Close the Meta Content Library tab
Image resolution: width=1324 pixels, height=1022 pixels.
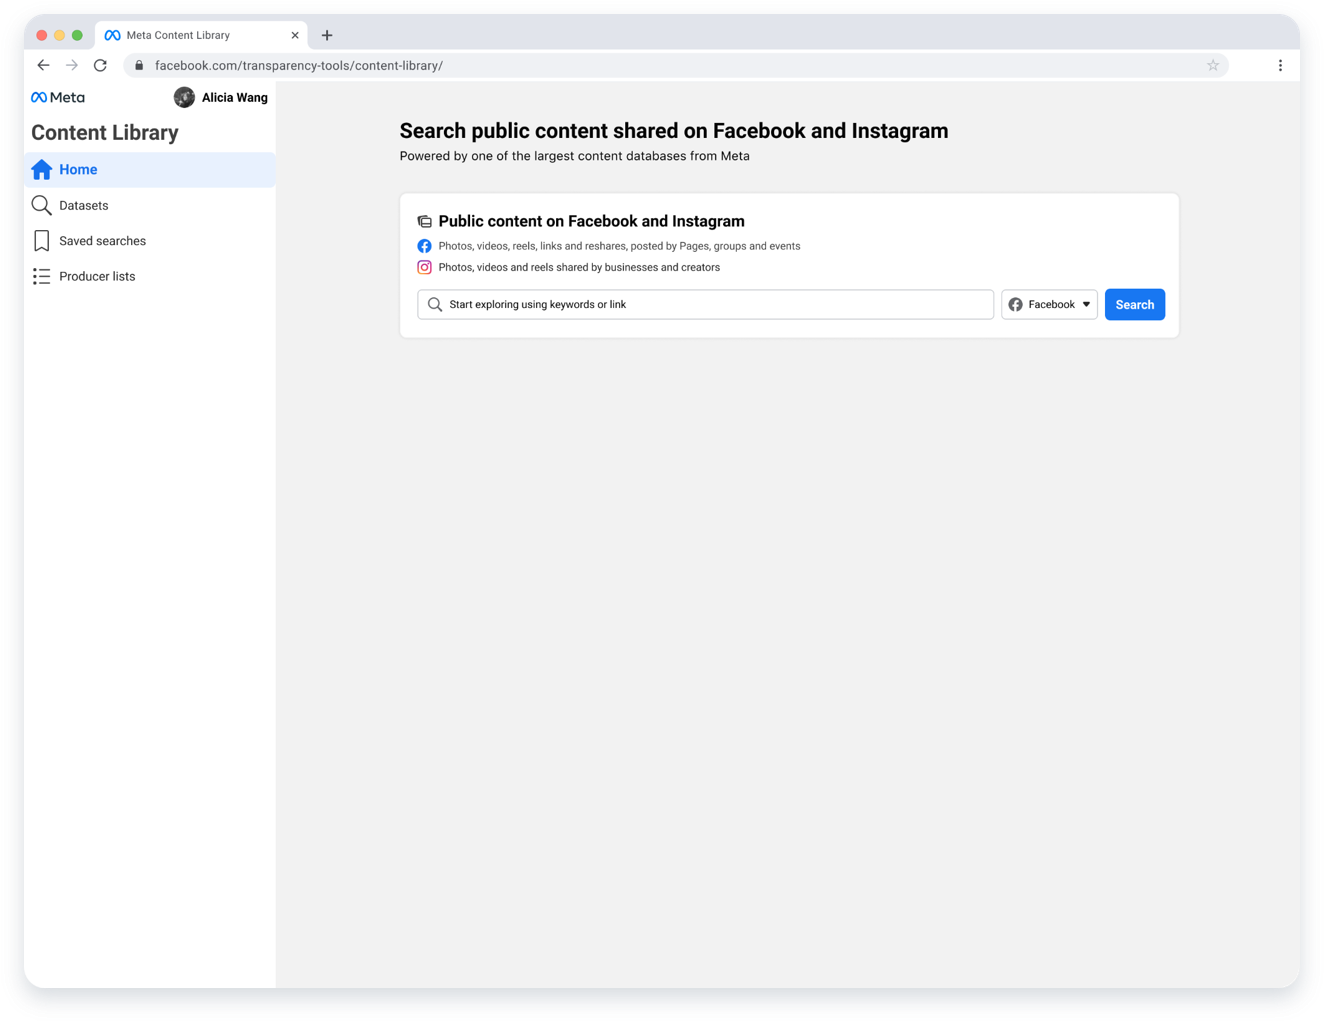pyautogui.click(x=295, y=35)
